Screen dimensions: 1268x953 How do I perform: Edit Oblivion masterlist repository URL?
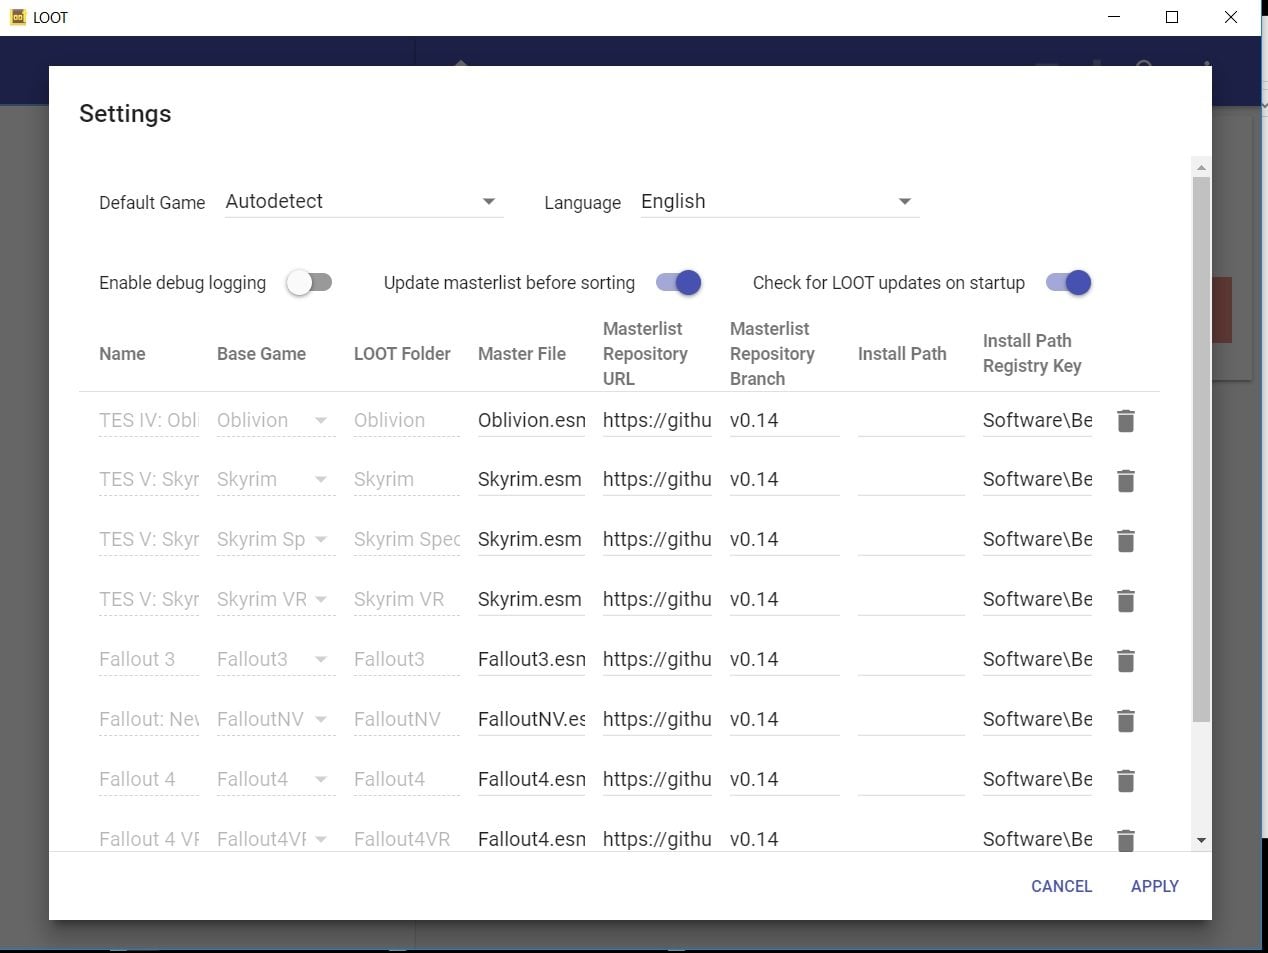tap(657, 420)
